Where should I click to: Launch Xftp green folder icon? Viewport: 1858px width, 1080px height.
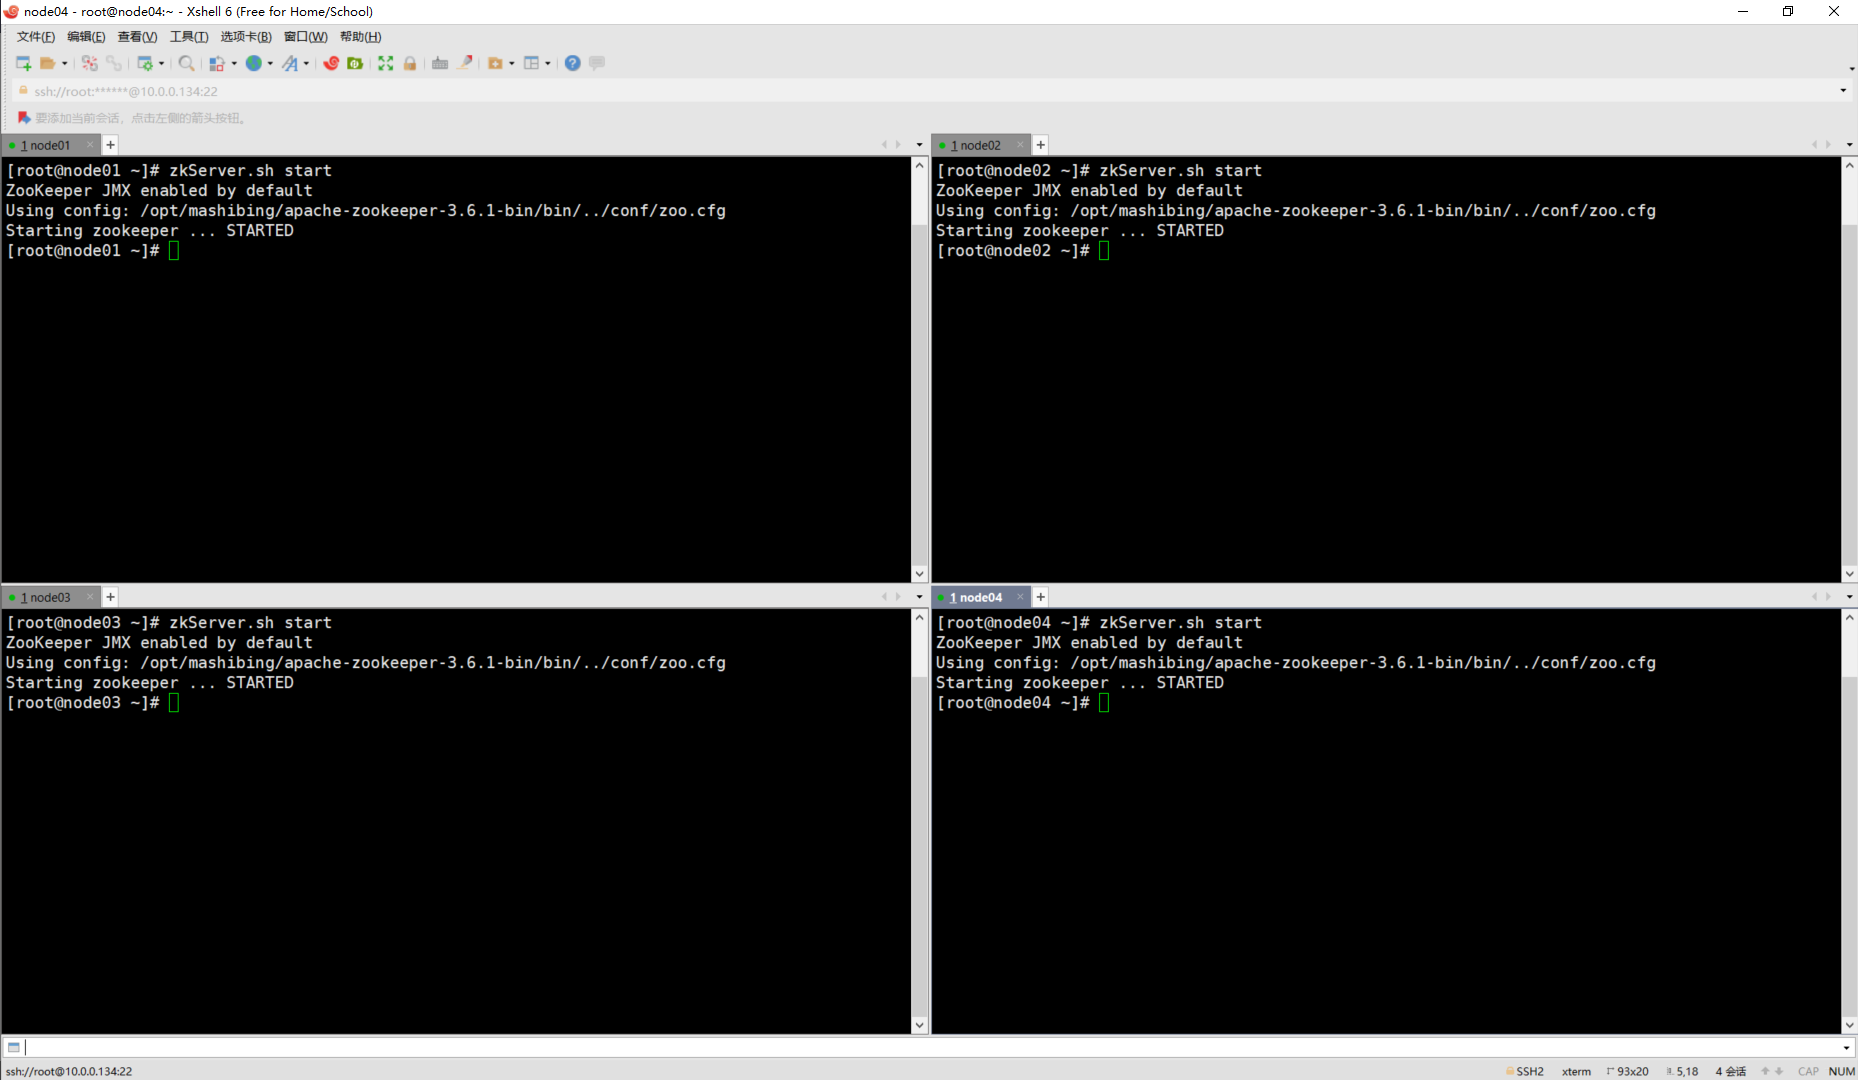tap(355, 63)
